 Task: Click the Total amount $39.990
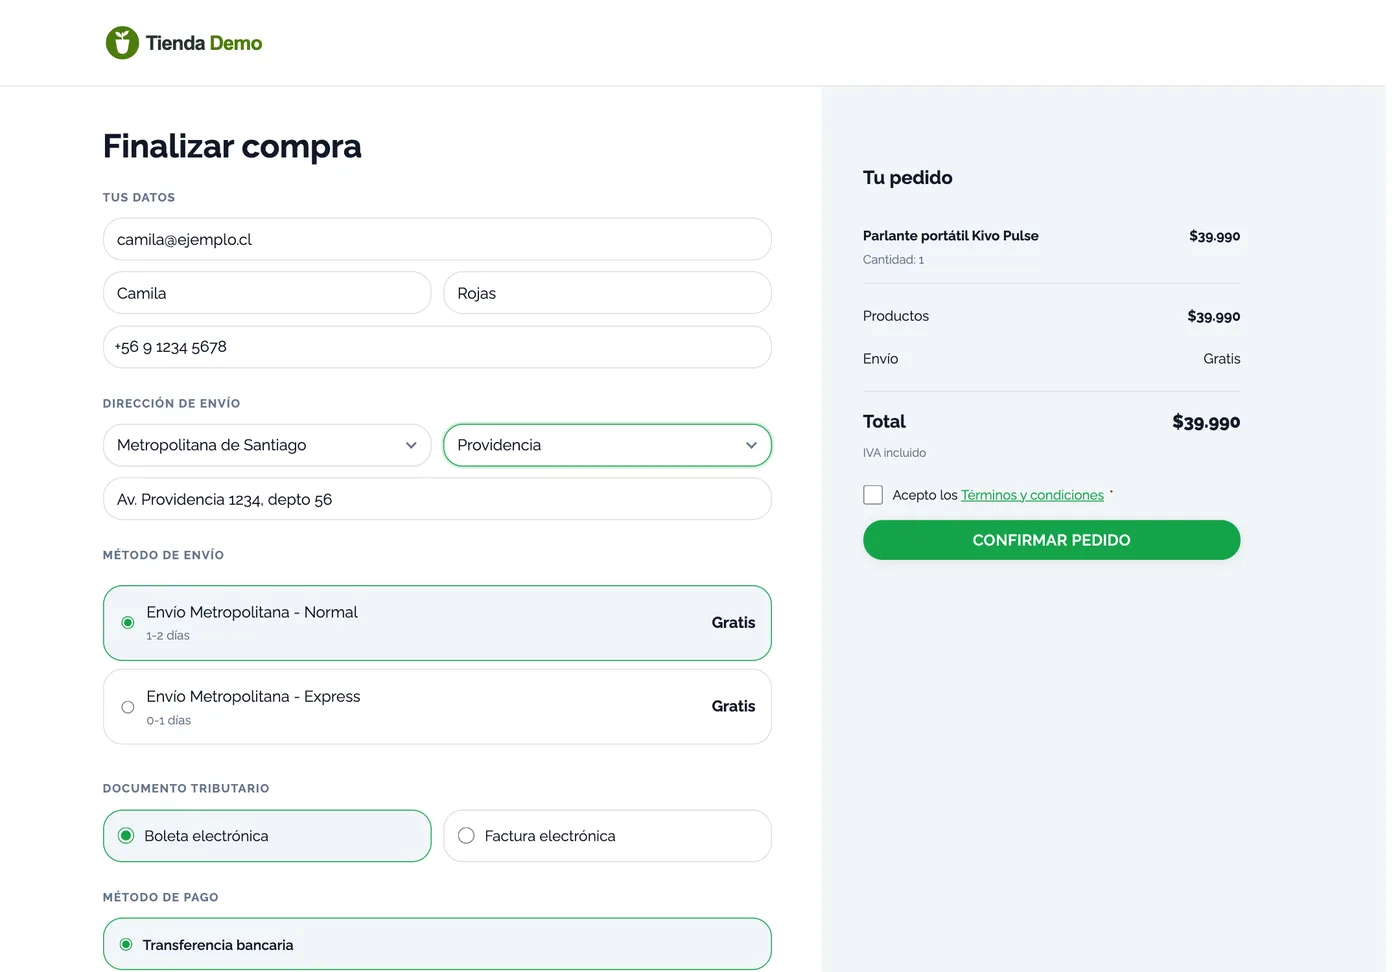(1206, 422)
